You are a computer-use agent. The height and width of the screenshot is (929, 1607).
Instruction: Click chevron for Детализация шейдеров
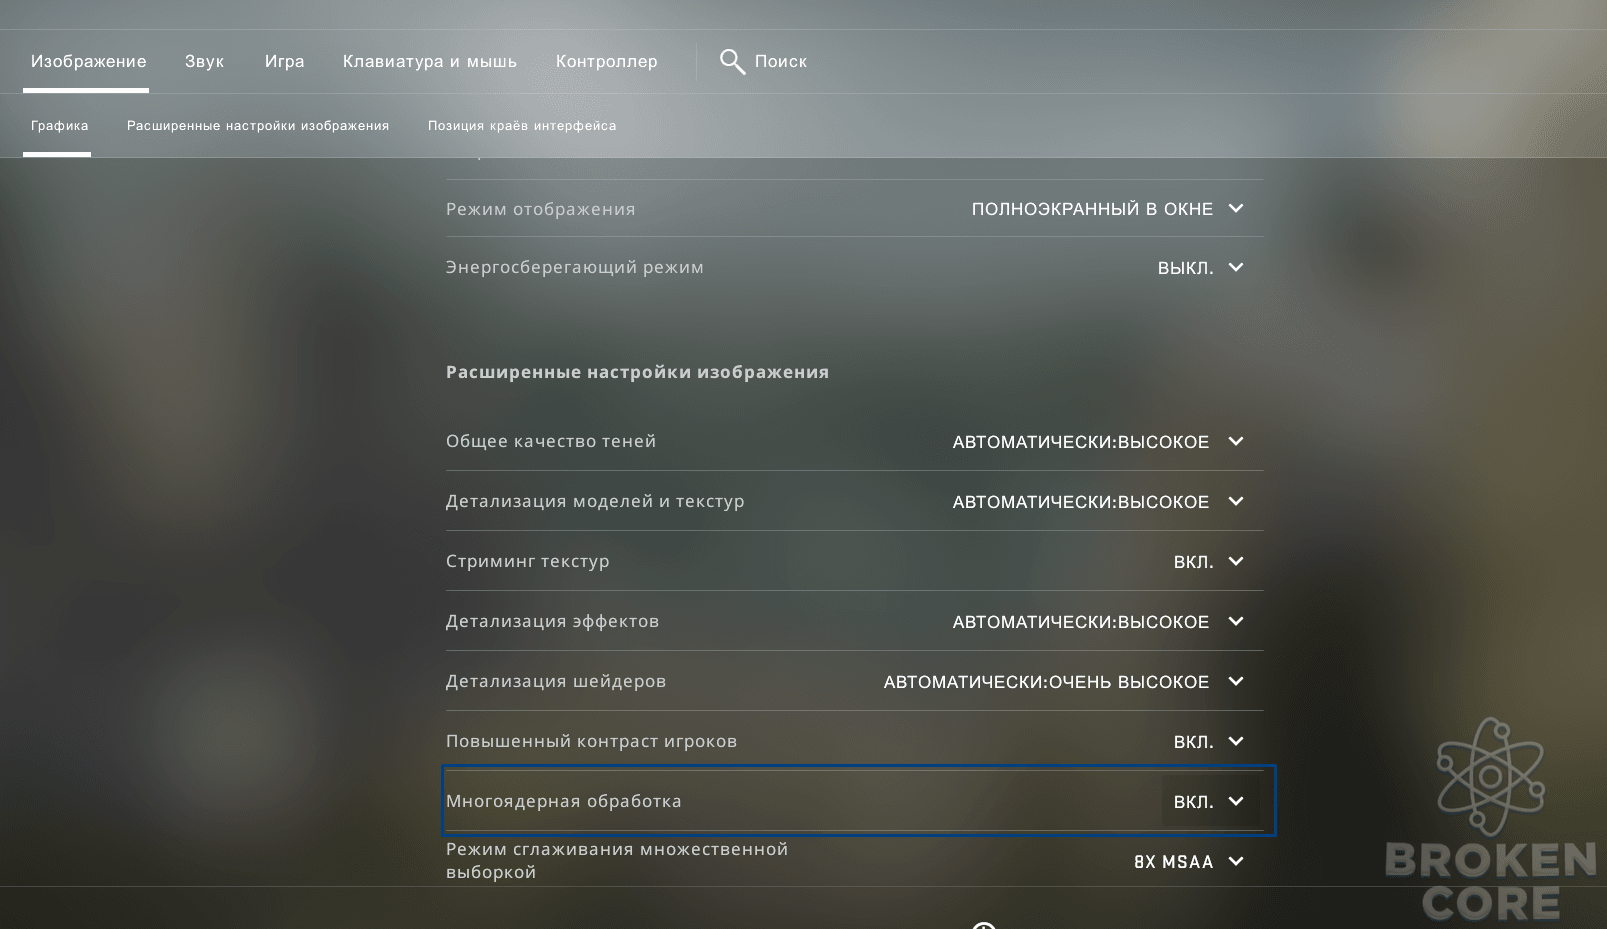point(1236,682)
